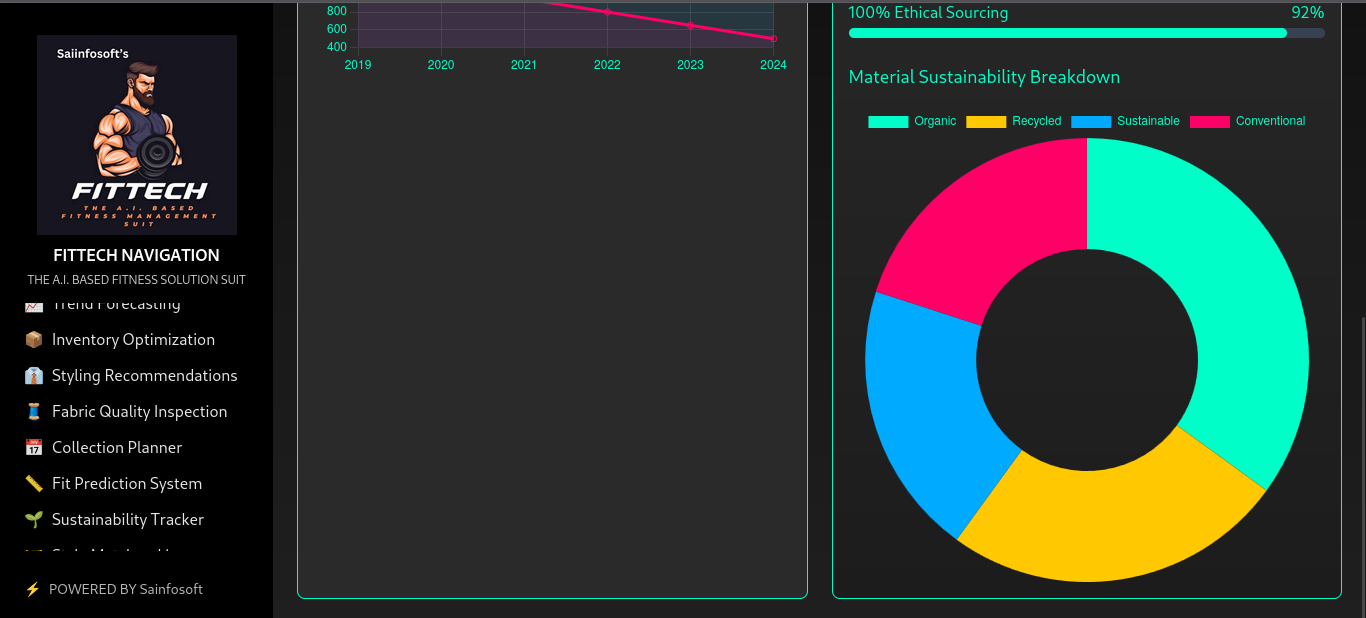Open the Fabric Quality Inspection page

coord(139,412)
